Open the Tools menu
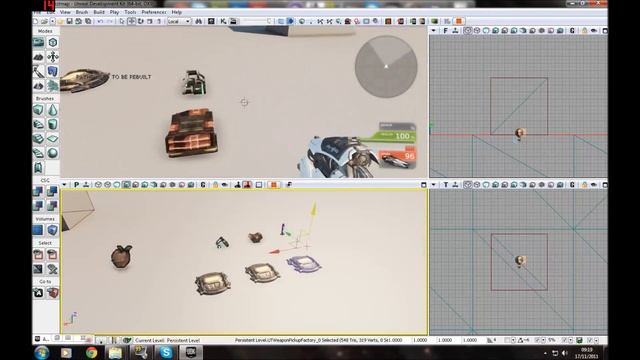Viewport: 640px width, 360px height. 130,12
